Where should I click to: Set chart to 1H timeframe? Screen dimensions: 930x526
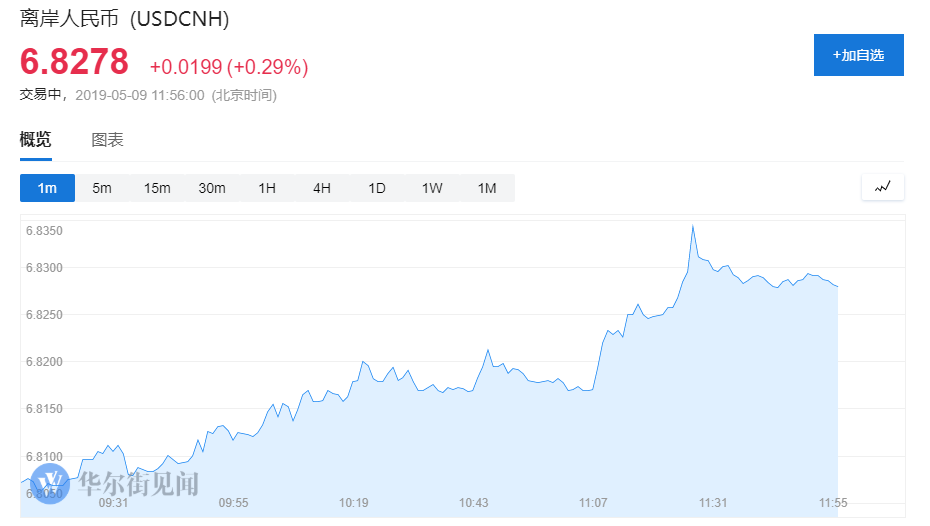[267, 188]
